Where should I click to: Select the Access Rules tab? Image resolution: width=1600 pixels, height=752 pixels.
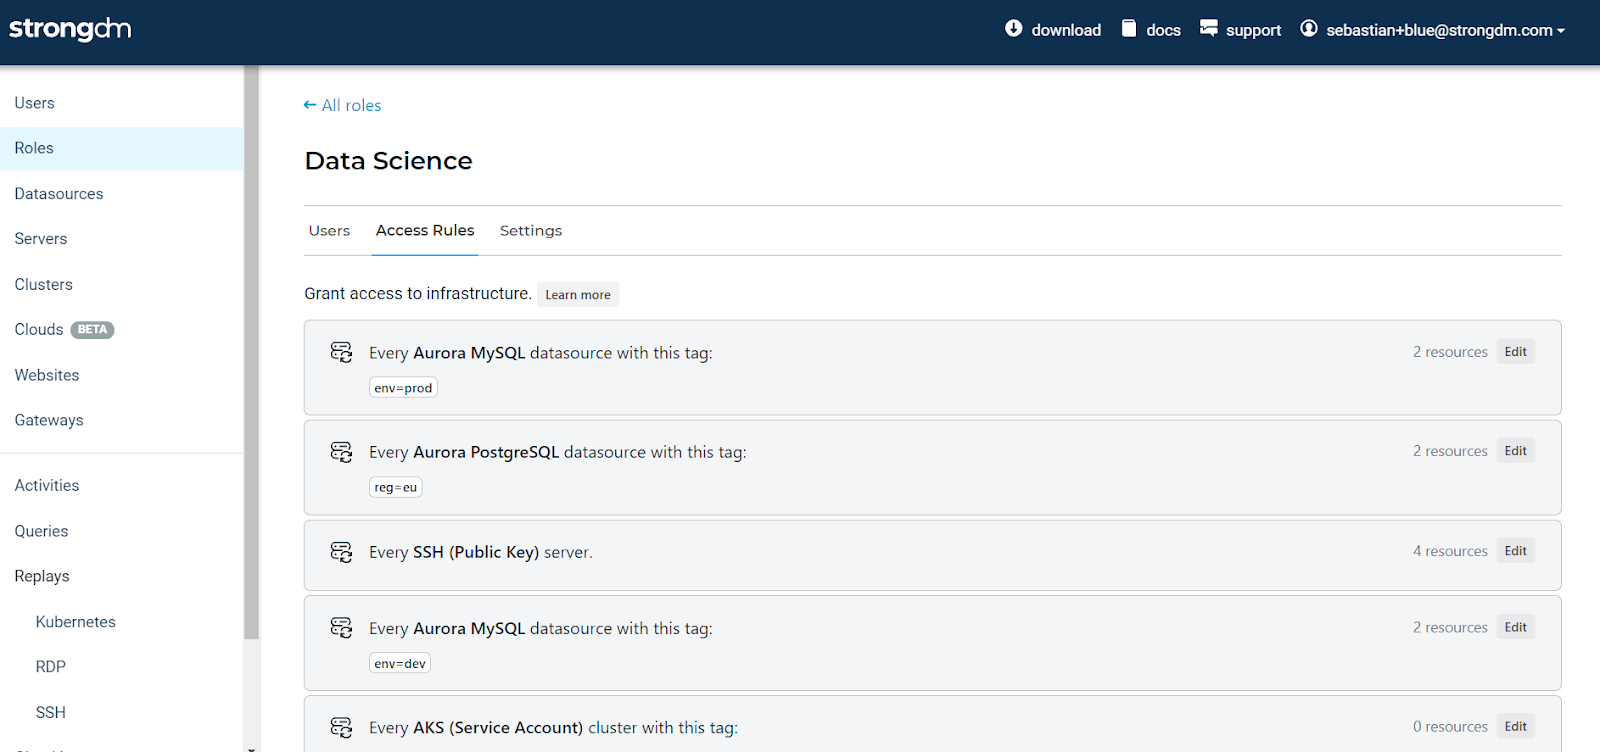point(425,230)
